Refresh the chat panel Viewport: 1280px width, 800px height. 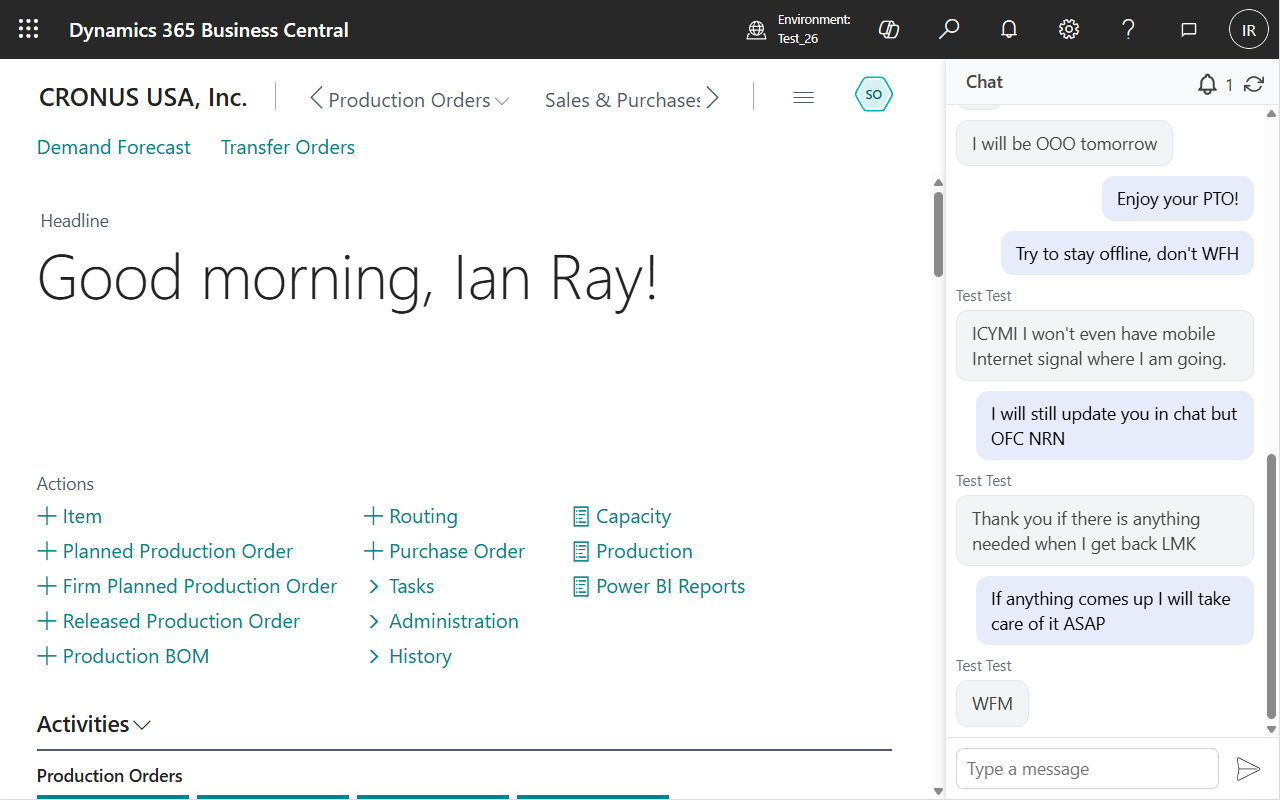point(1254,84)
